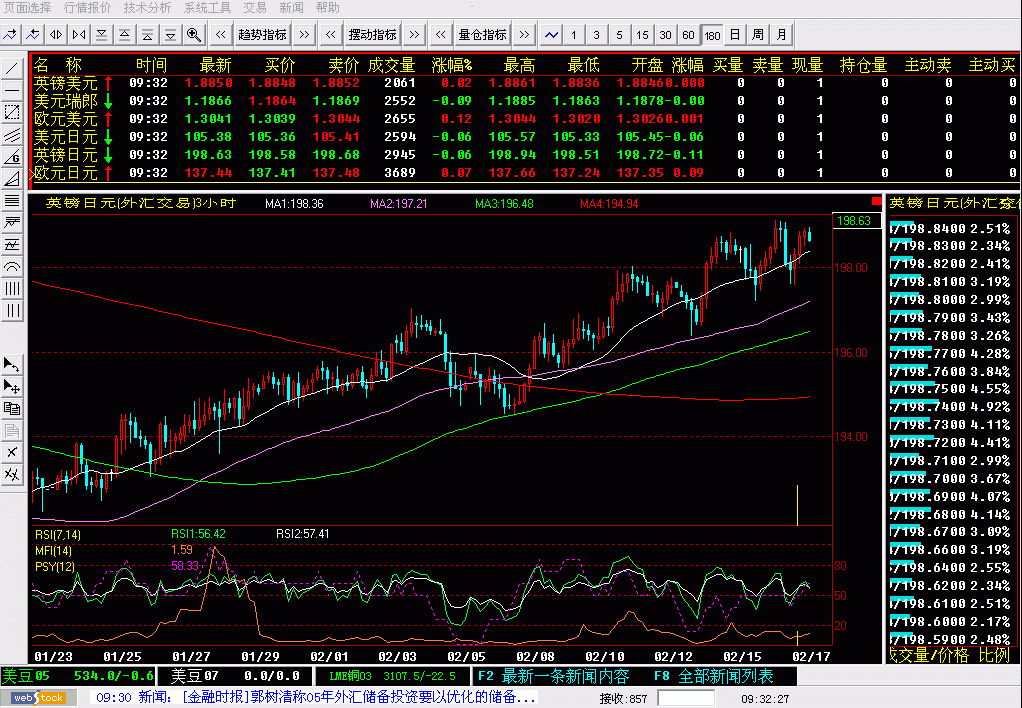Viewport: 1022px width, 708px height.
Task: Select the three vertical lines tool
Action: (x=12, y=311)
